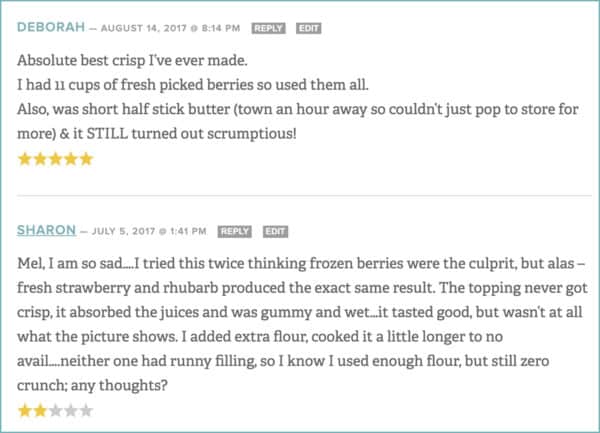Image resolution: width=600 pixels, height=433 pixels.
Task: Click first gold star in Sharon's rating
Action: pos(24,410)
